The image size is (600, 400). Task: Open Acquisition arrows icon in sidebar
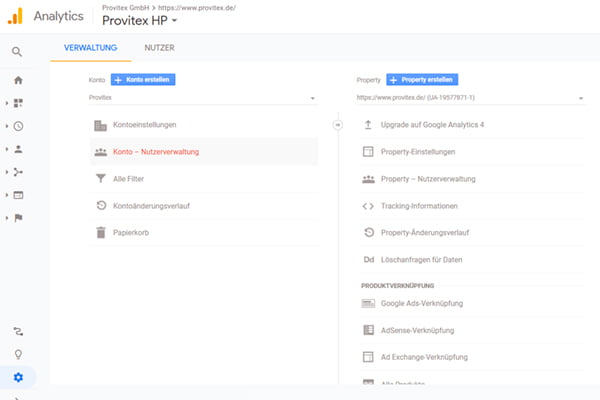[x=18, y=172]
